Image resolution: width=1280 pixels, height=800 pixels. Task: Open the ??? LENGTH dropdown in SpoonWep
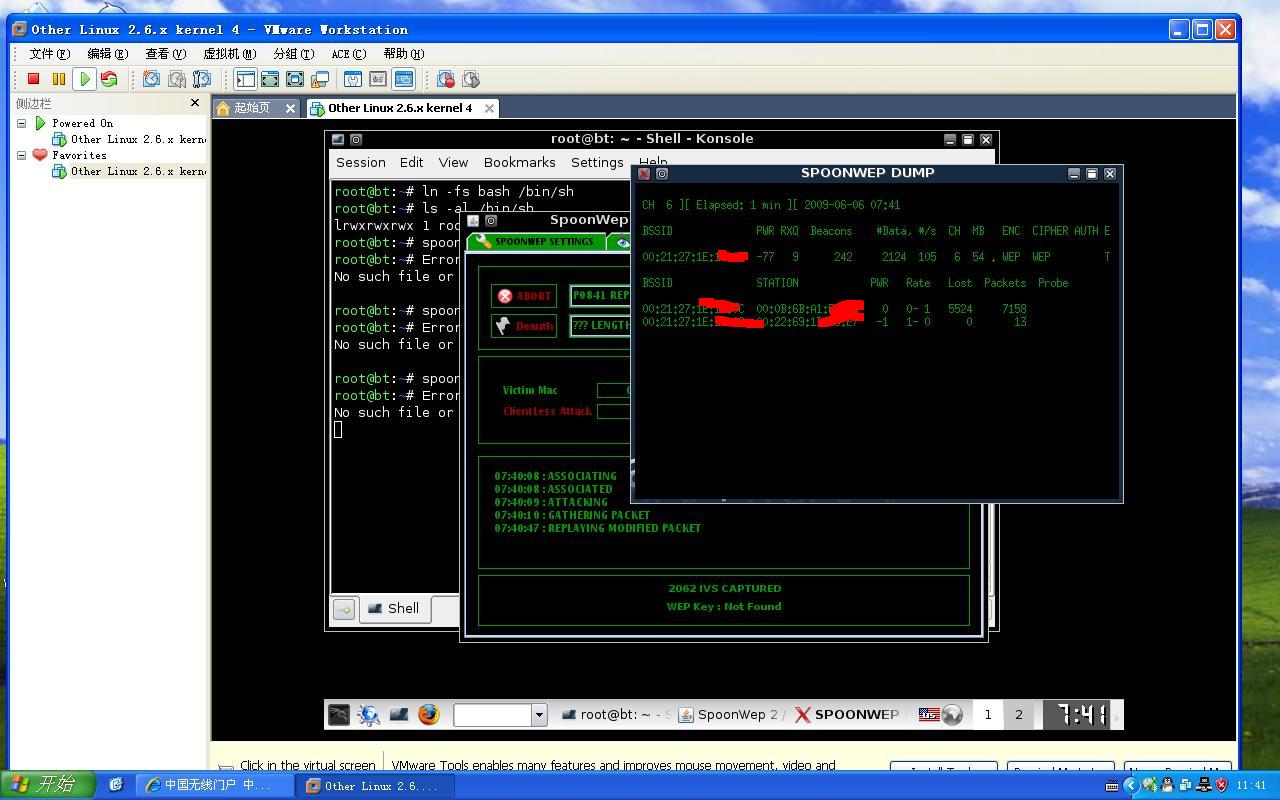tap(600, 325)
